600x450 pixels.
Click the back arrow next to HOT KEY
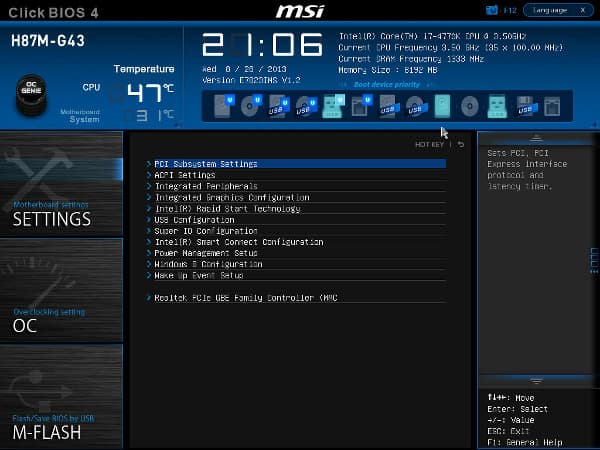point(461,144)
